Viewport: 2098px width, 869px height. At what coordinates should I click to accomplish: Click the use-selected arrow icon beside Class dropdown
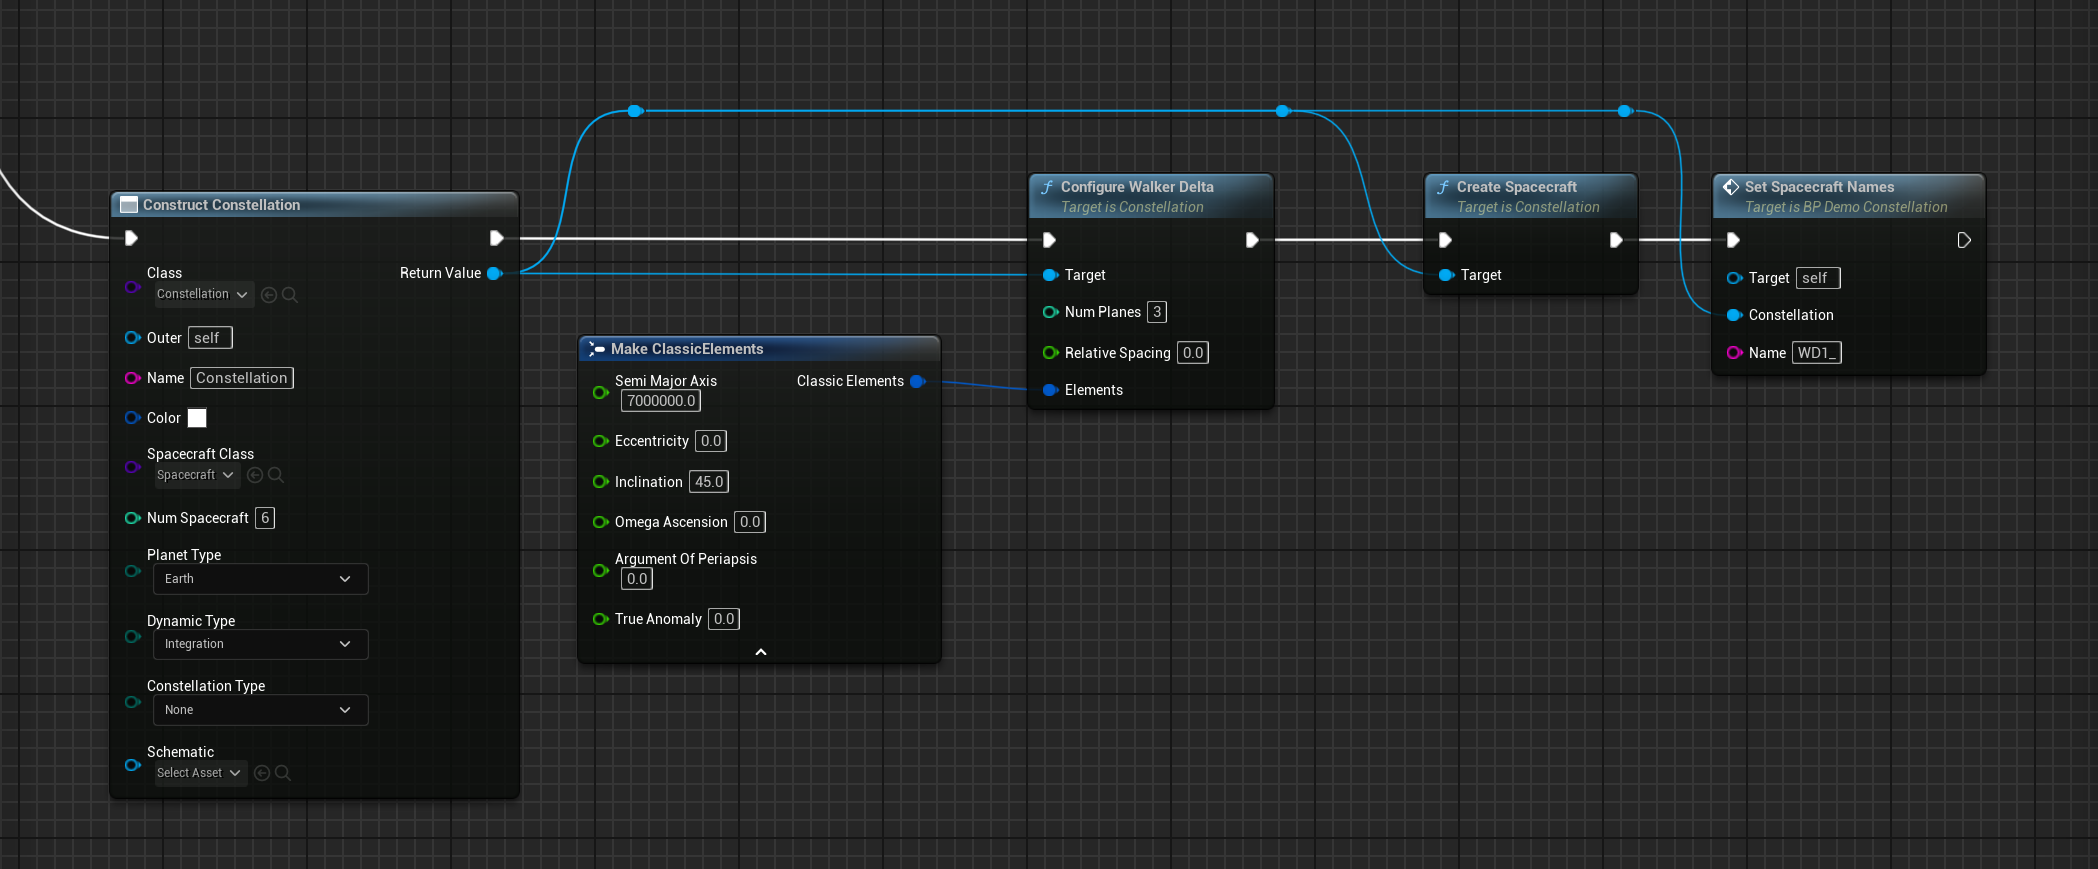pos(268,295)
